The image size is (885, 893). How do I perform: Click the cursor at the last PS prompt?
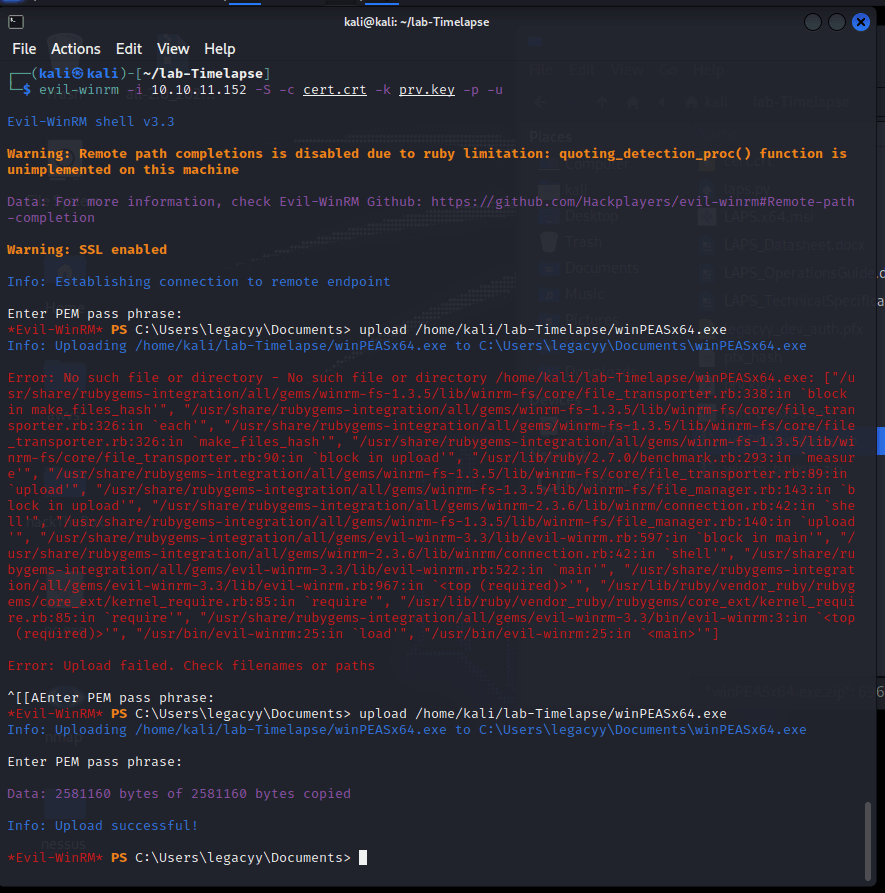(x=363, y=858)
